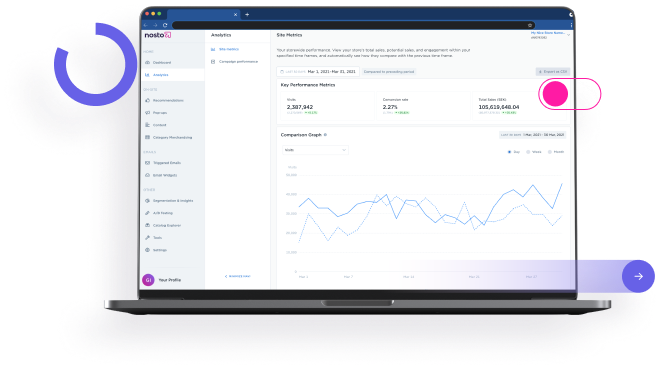Select the Month radio button
Screen dimensions: 661x369
click(550, 152)
